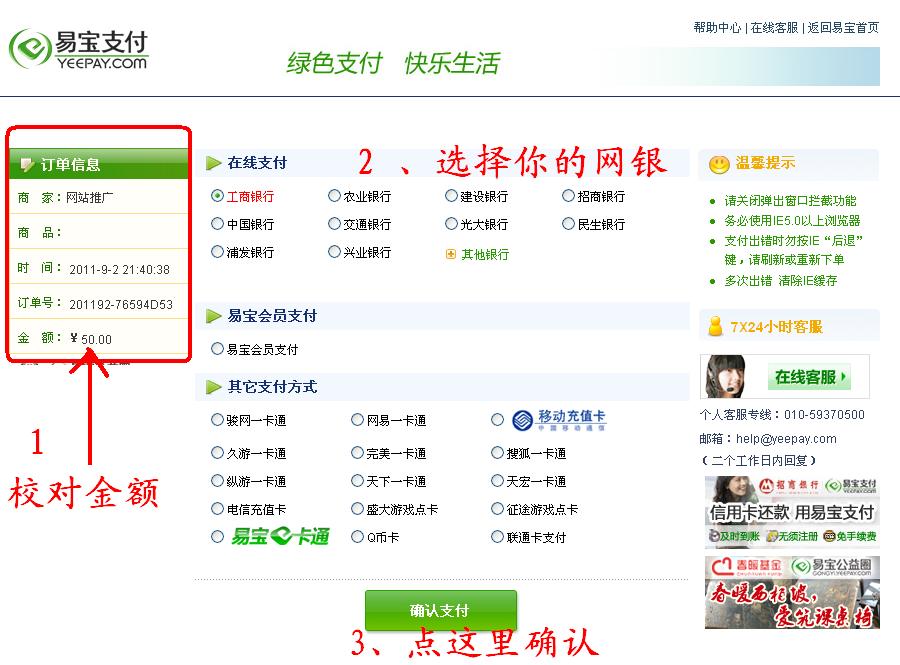
Task: Click the amount ¥50.00
Action: tap(91, 339)
